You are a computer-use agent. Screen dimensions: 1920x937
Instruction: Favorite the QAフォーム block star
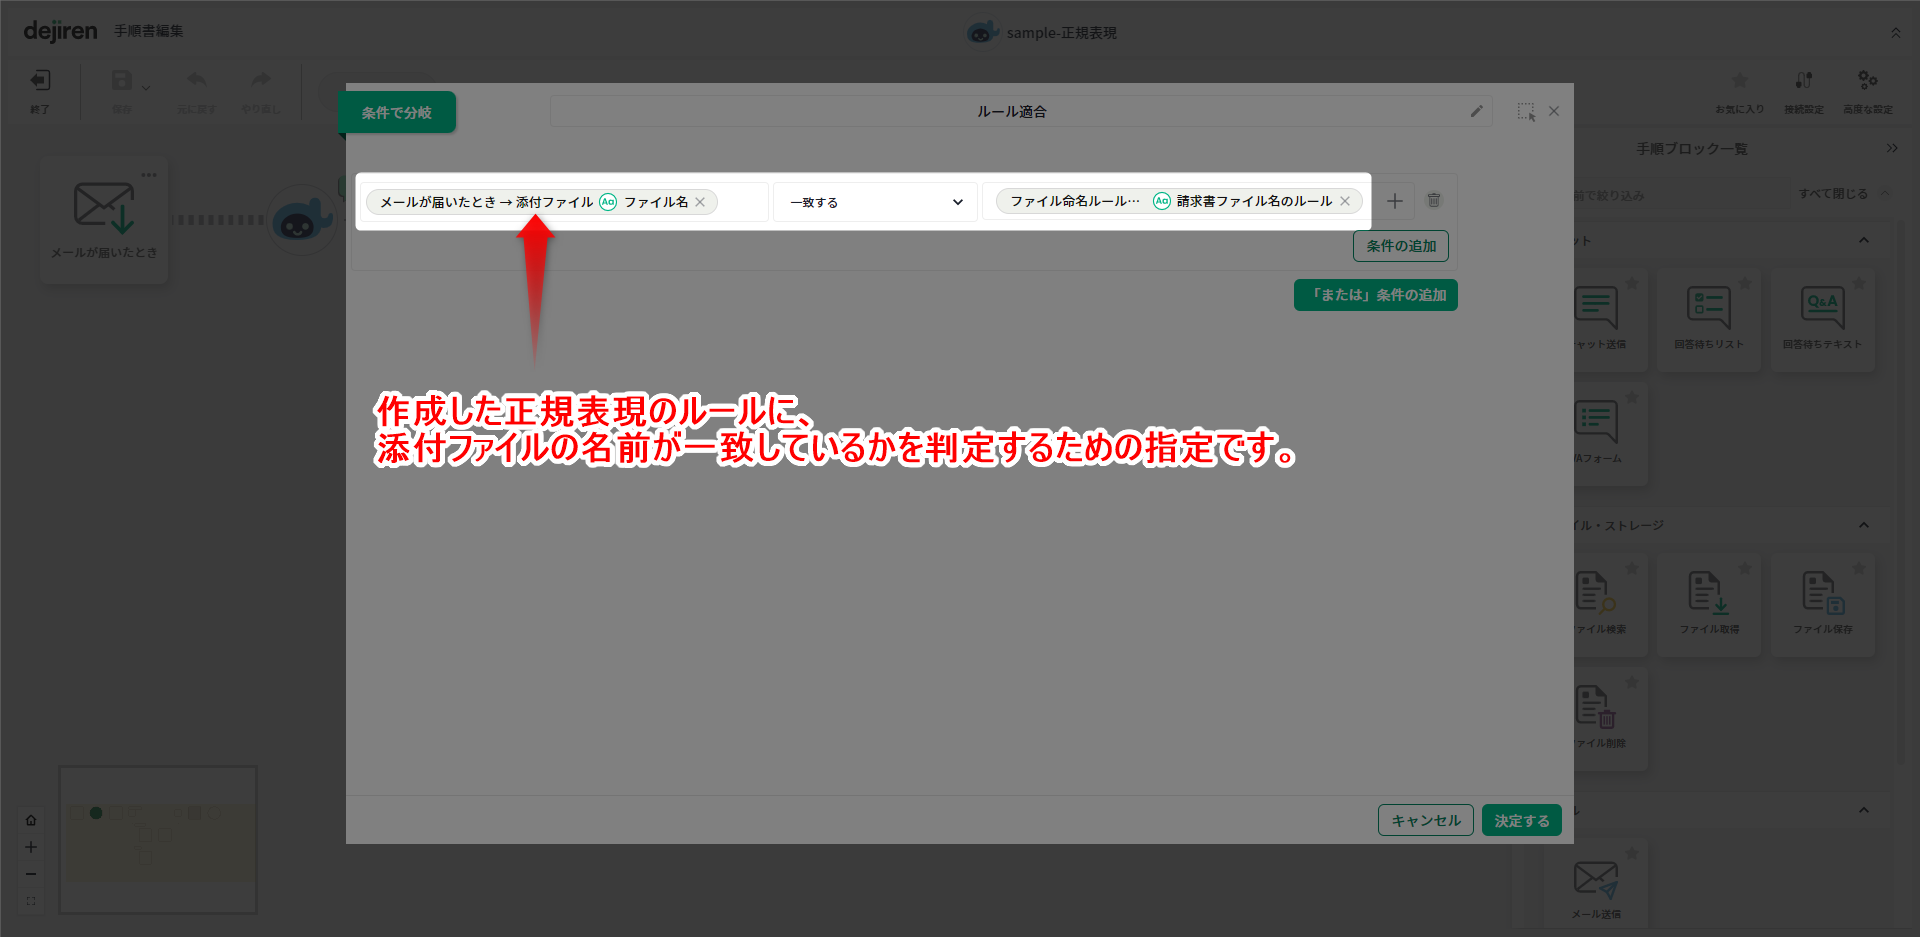pyautogui.click(x=1632, y=397)
